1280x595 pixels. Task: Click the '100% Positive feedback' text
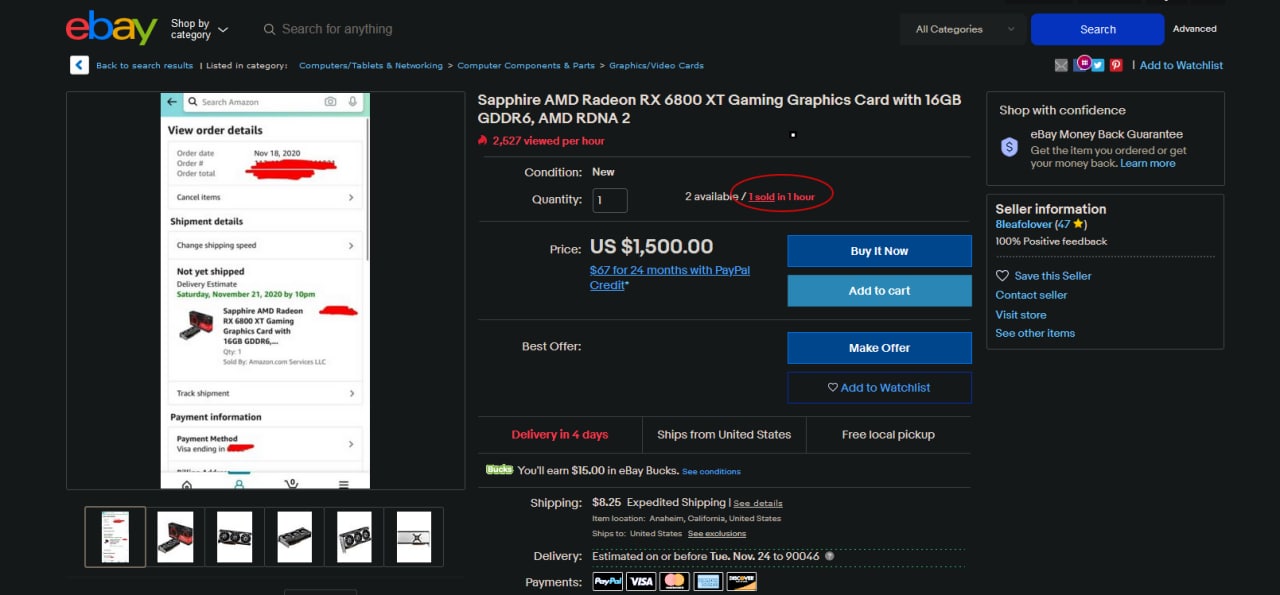1051,241
